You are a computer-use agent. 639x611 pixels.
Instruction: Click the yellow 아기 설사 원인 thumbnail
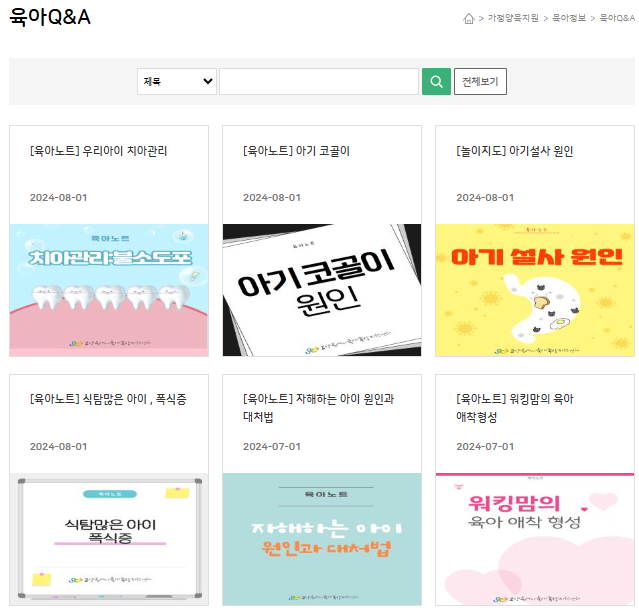click(535, 290)
